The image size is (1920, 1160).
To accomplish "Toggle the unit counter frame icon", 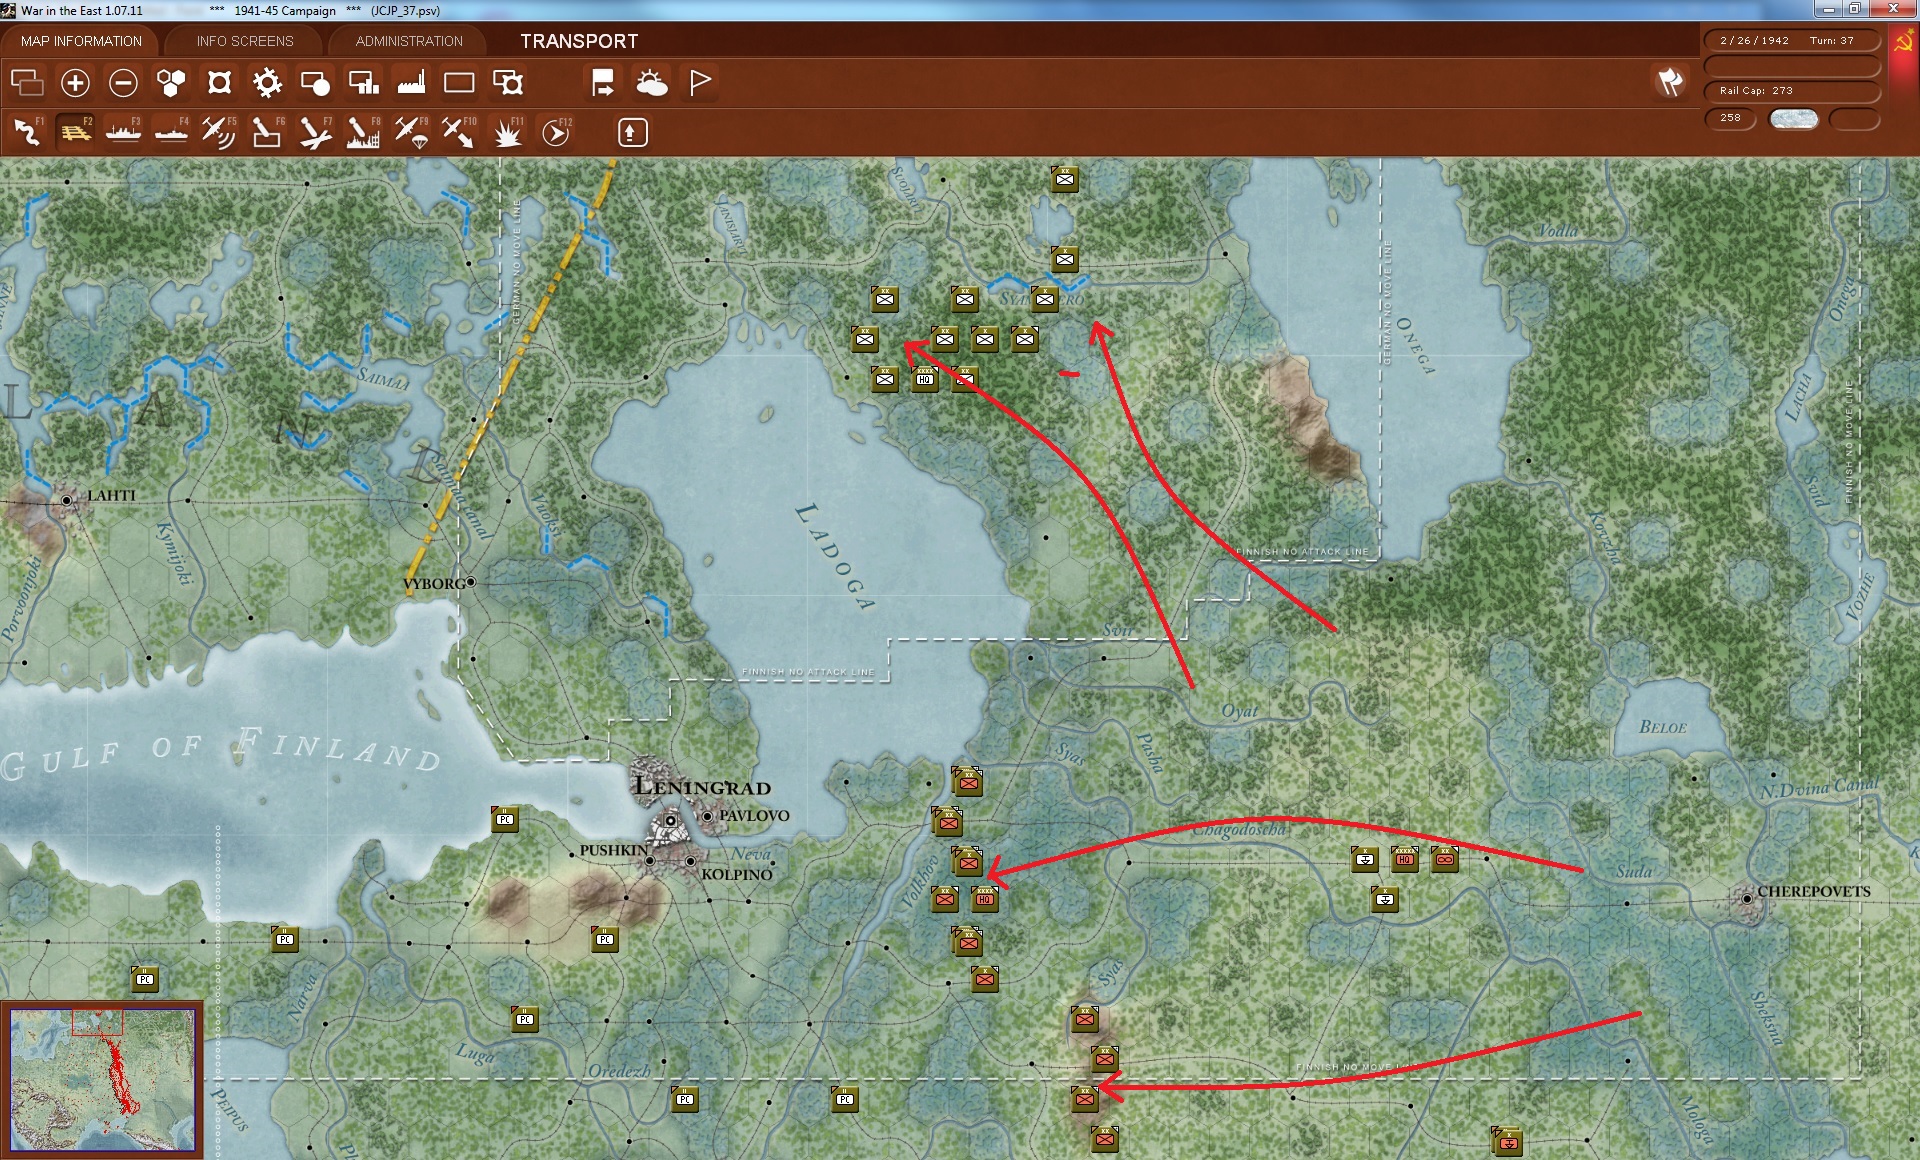I will (x=219, y=82).
